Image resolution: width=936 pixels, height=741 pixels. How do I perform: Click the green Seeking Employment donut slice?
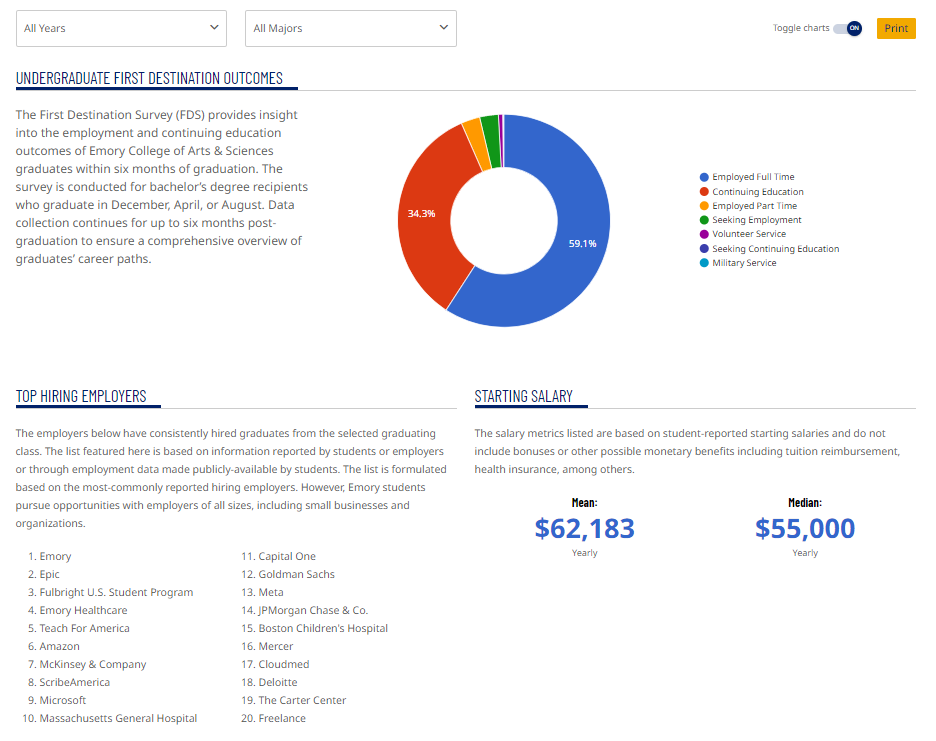[x=489, y=128]
